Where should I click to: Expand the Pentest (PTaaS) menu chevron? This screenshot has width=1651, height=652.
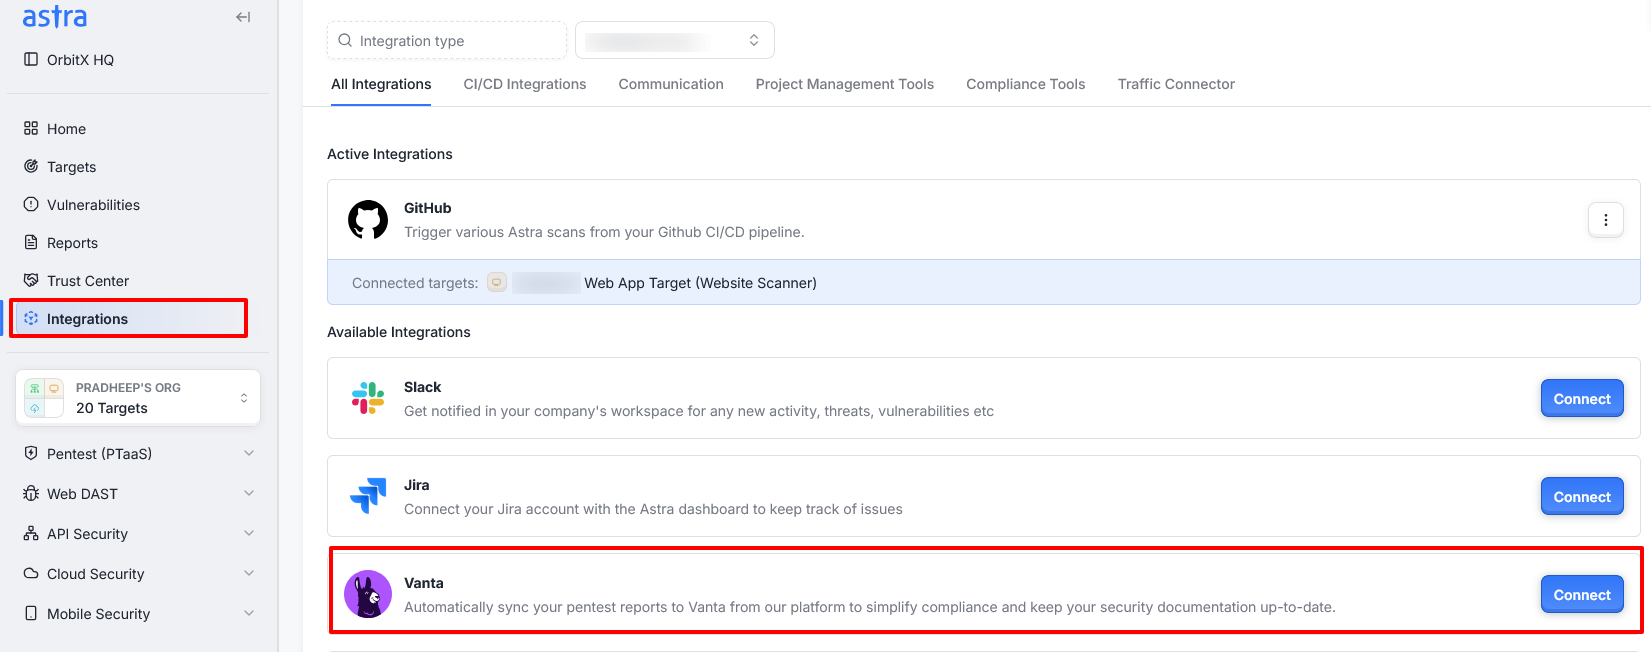tap(249, 453)
